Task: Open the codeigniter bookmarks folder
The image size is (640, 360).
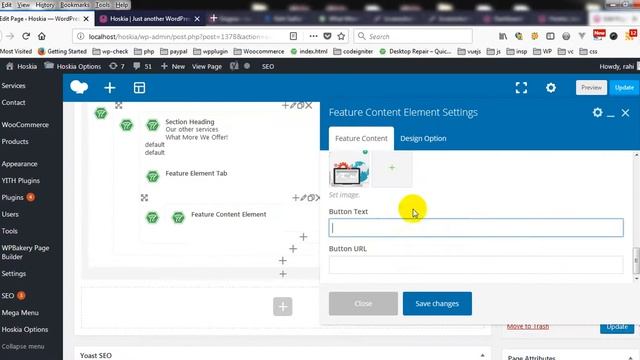Action: [x=353, y=51]
